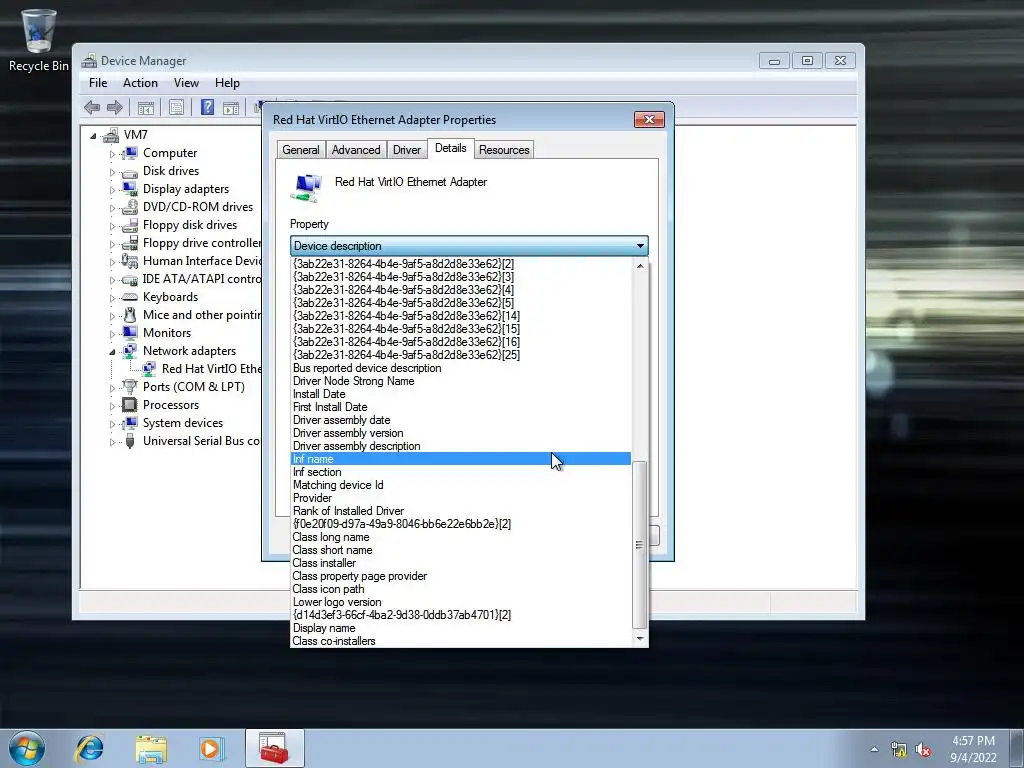The height and width of the screenshot is (768, 1024).
Task: Select the Details tab
Action: pos(451,148)
